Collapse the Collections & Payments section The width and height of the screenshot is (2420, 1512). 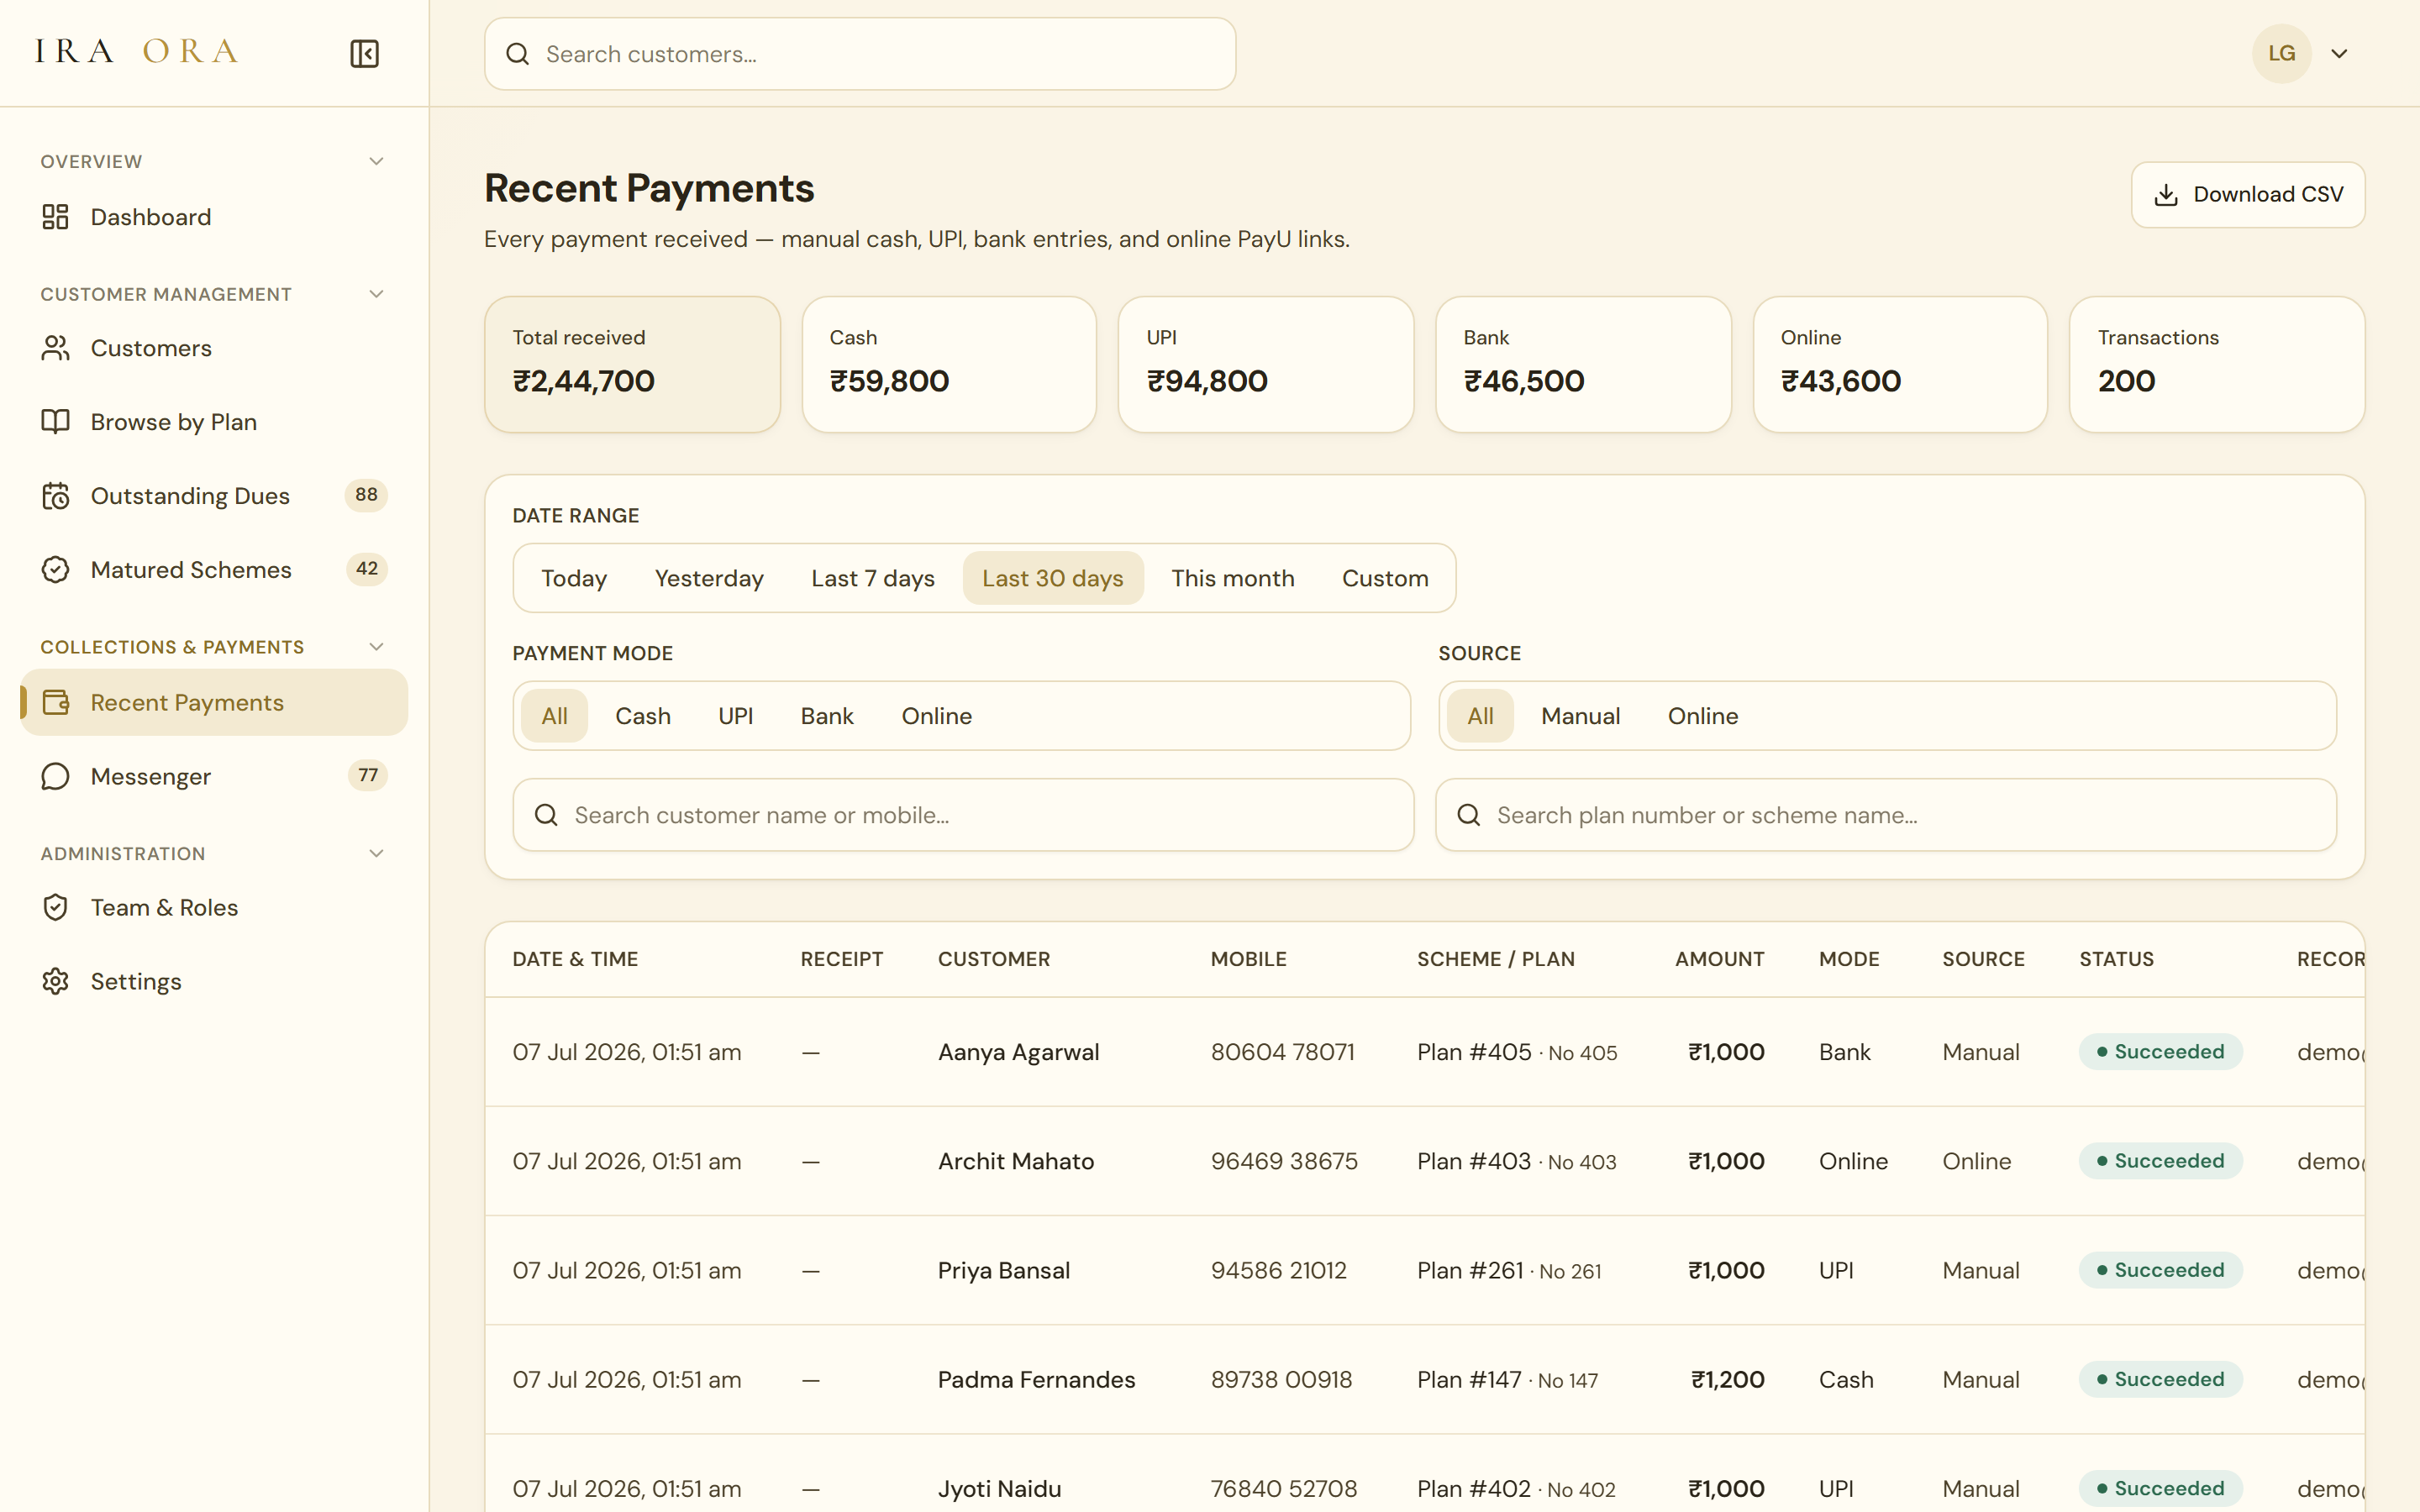click(x=376, y=647)
